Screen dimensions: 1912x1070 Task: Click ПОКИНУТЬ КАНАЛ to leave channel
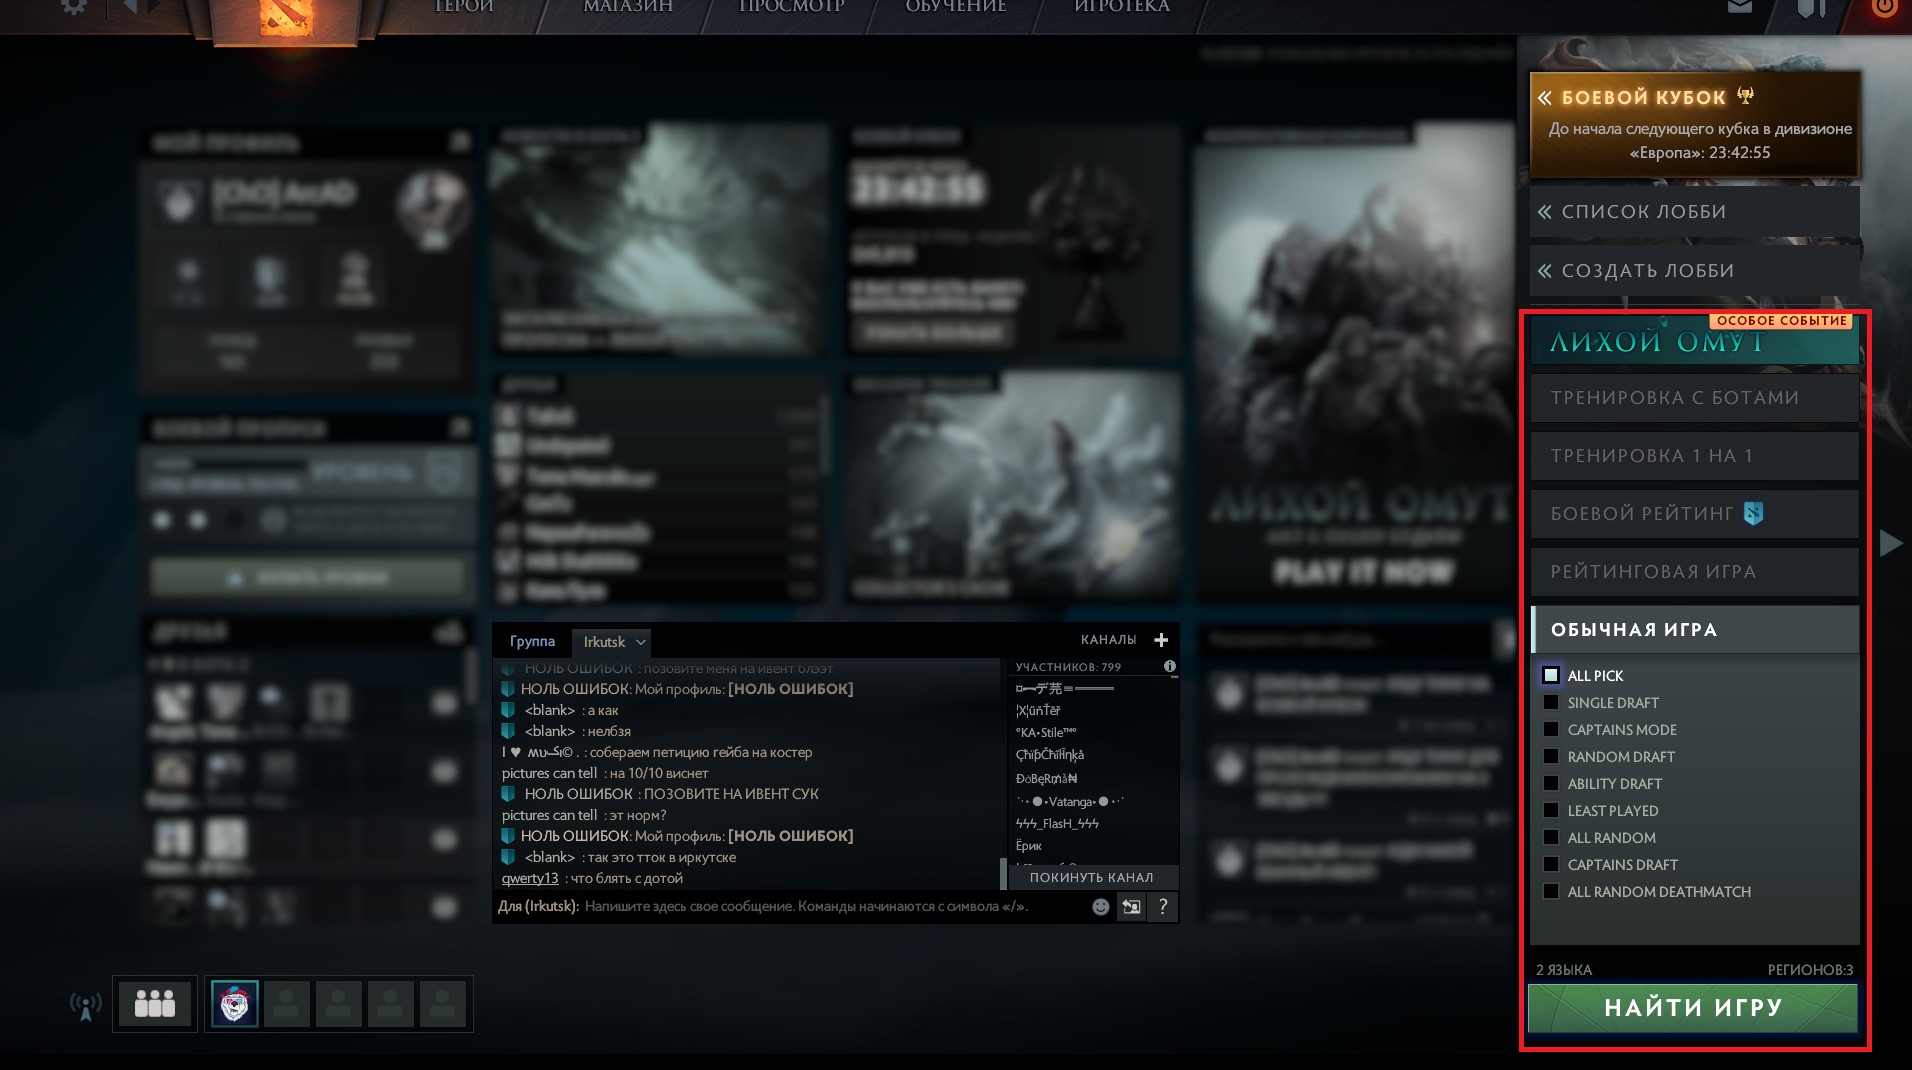tap(1091, 877)
